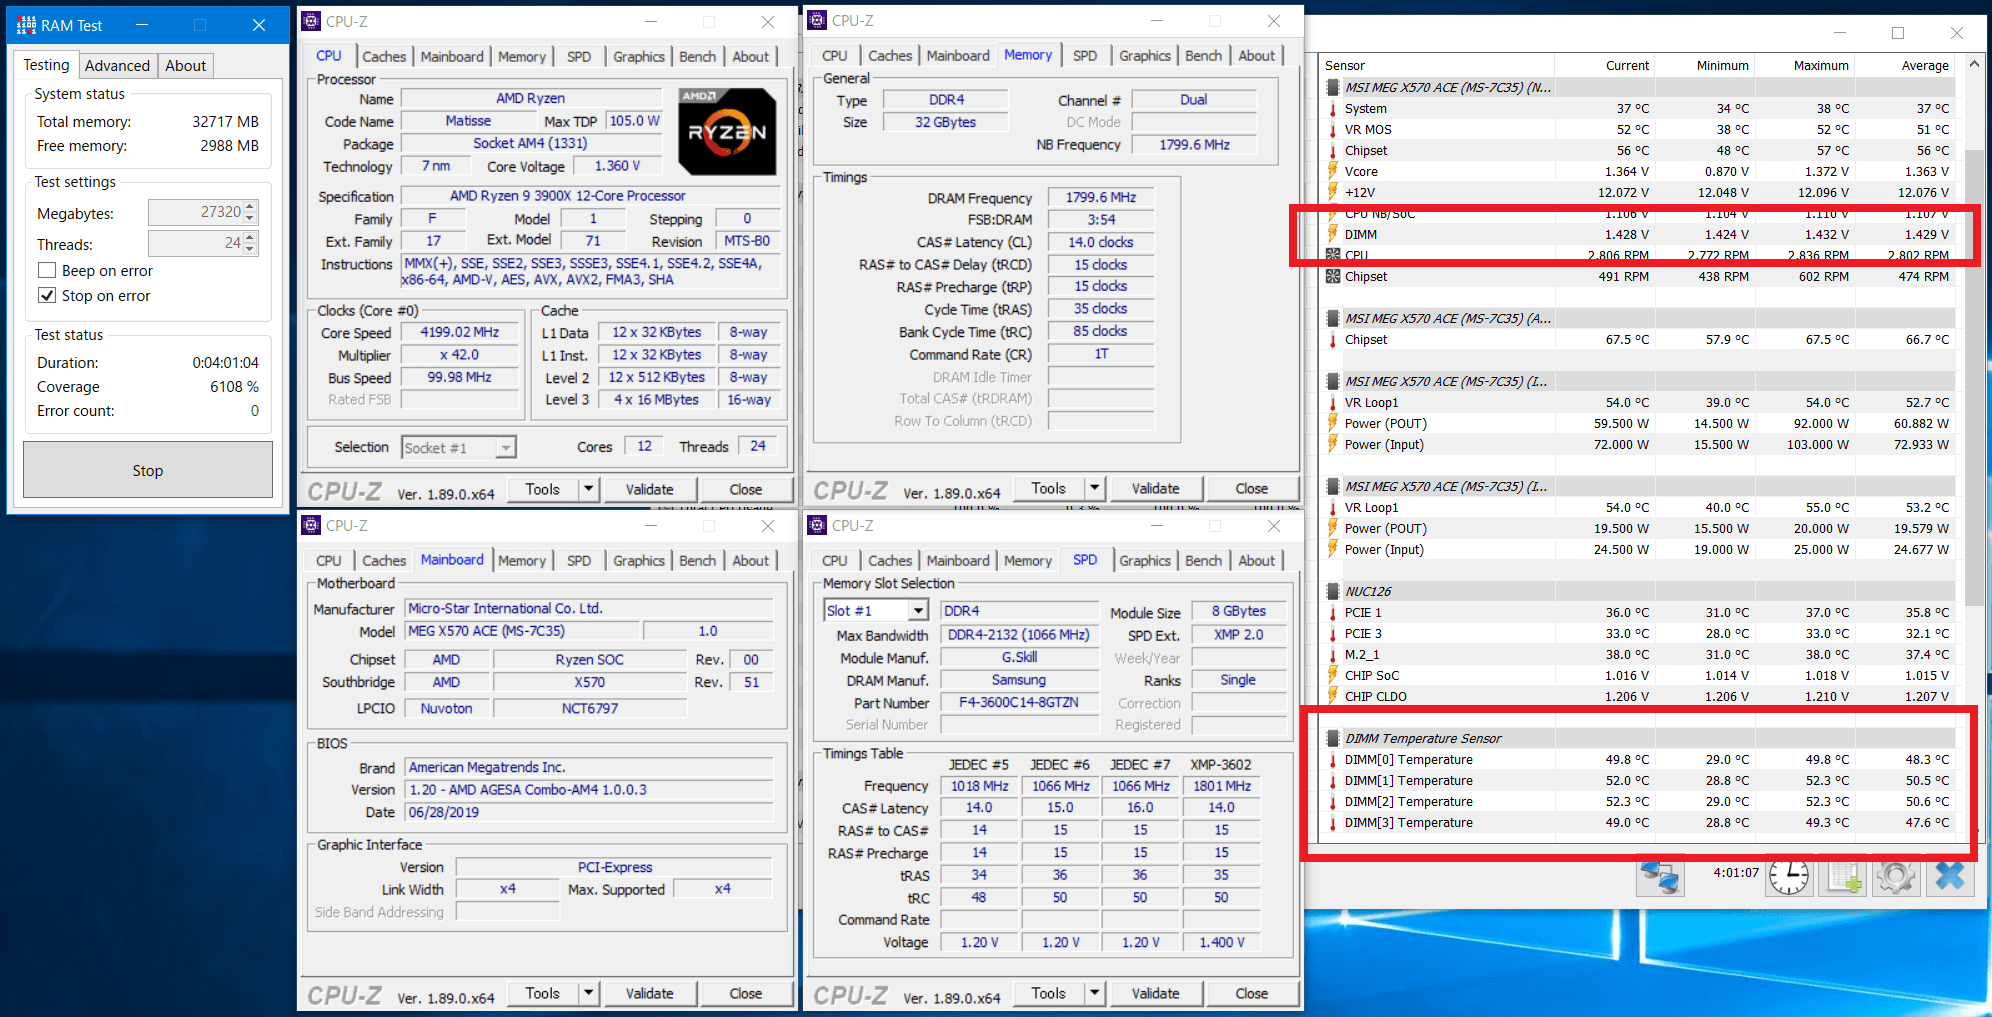Click the CPU-Z icon of the Mainboard window
1992x1017 pixels.
pos(311,525)
